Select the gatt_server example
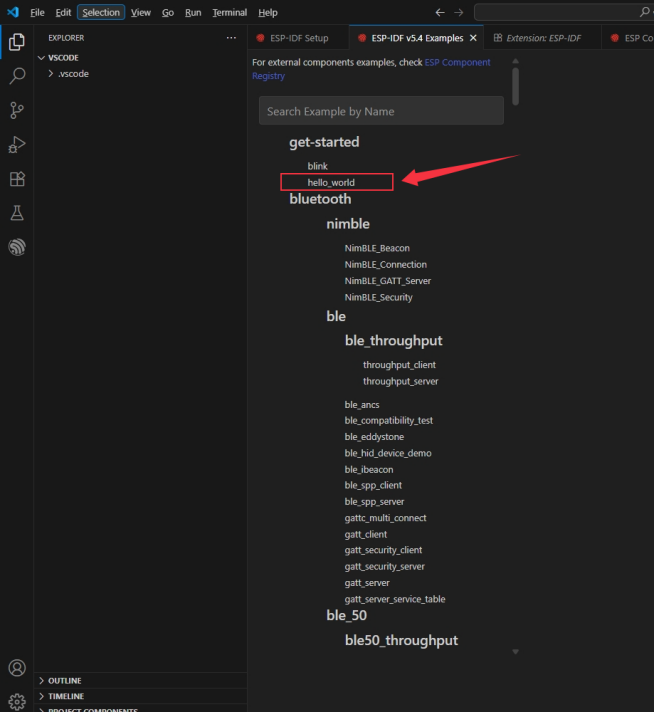The width and height of the screenshot is (654, 712). (367, 583)
